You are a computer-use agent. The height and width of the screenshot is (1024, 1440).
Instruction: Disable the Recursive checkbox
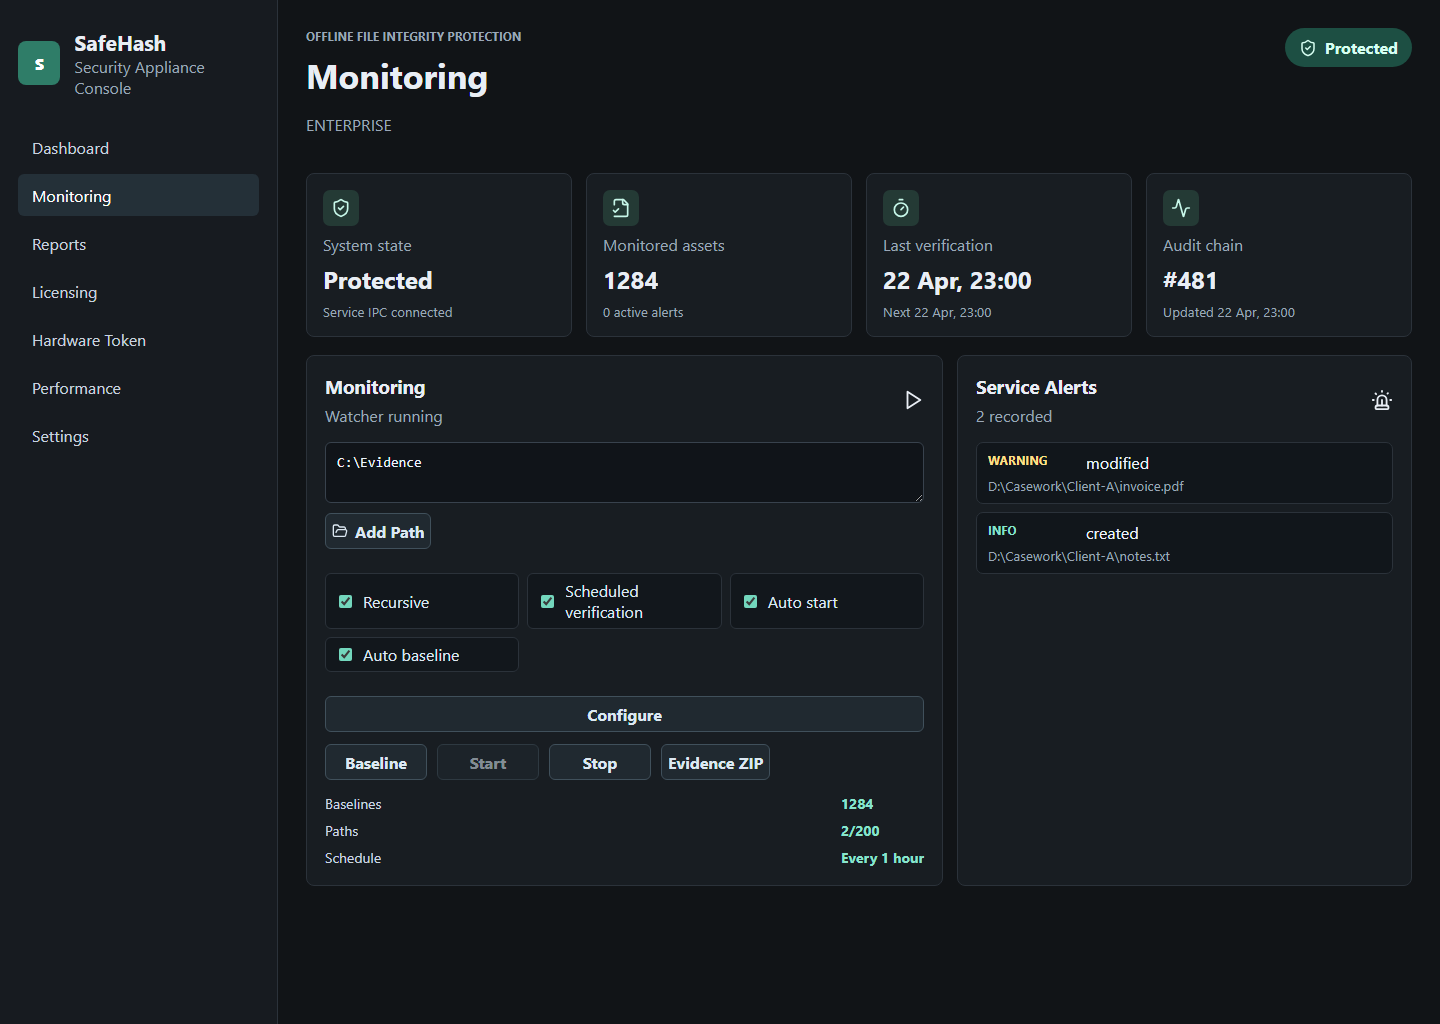(x=345, y=601)
